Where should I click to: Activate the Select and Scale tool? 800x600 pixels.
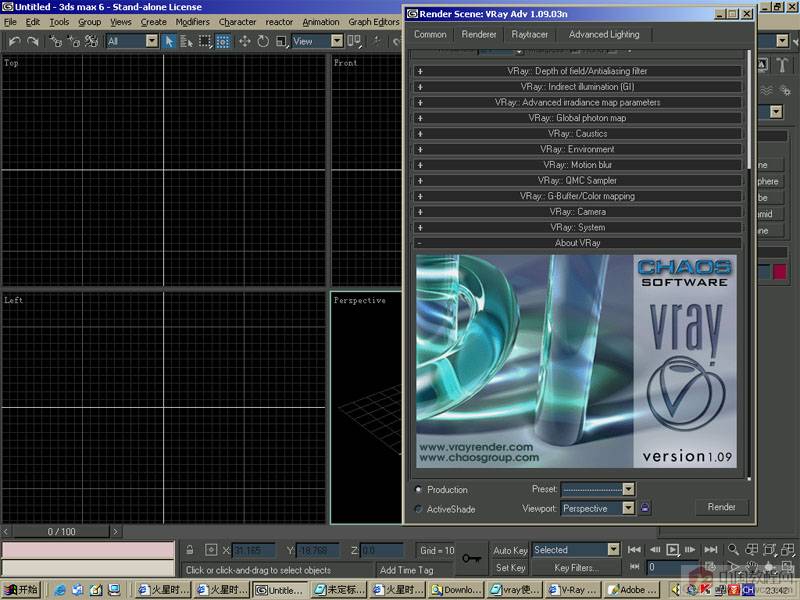click(282, 41)
